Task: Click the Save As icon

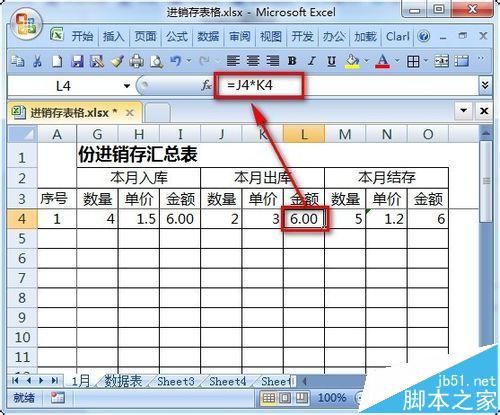Action: point(97,61)
